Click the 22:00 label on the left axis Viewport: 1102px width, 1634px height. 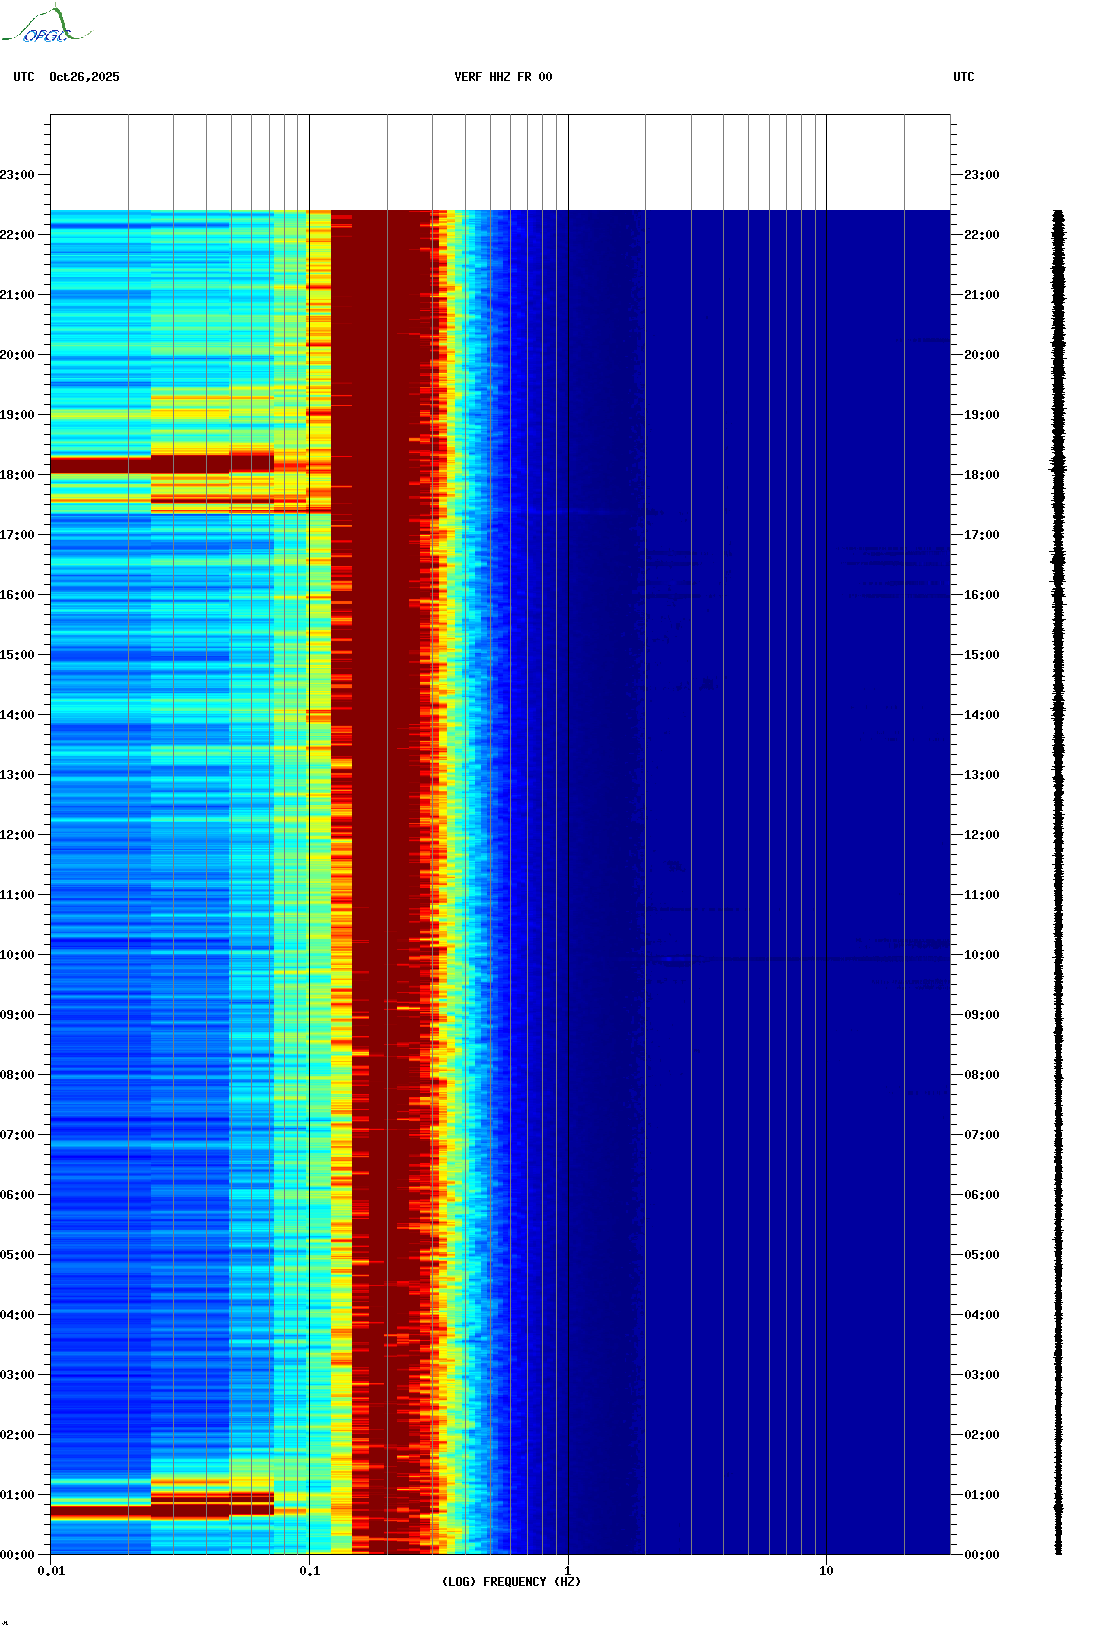click(17, 235)
